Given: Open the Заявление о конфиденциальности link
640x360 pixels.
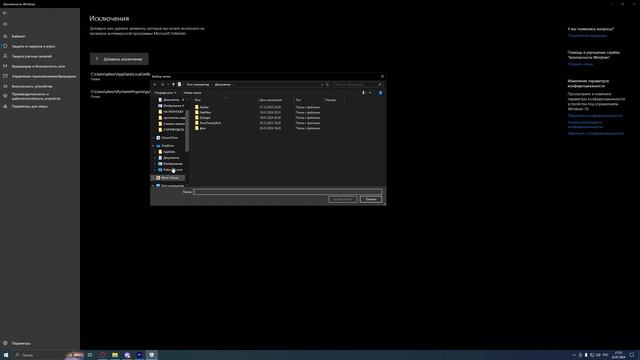Looking at the screenshot, I should pos(596,133).
